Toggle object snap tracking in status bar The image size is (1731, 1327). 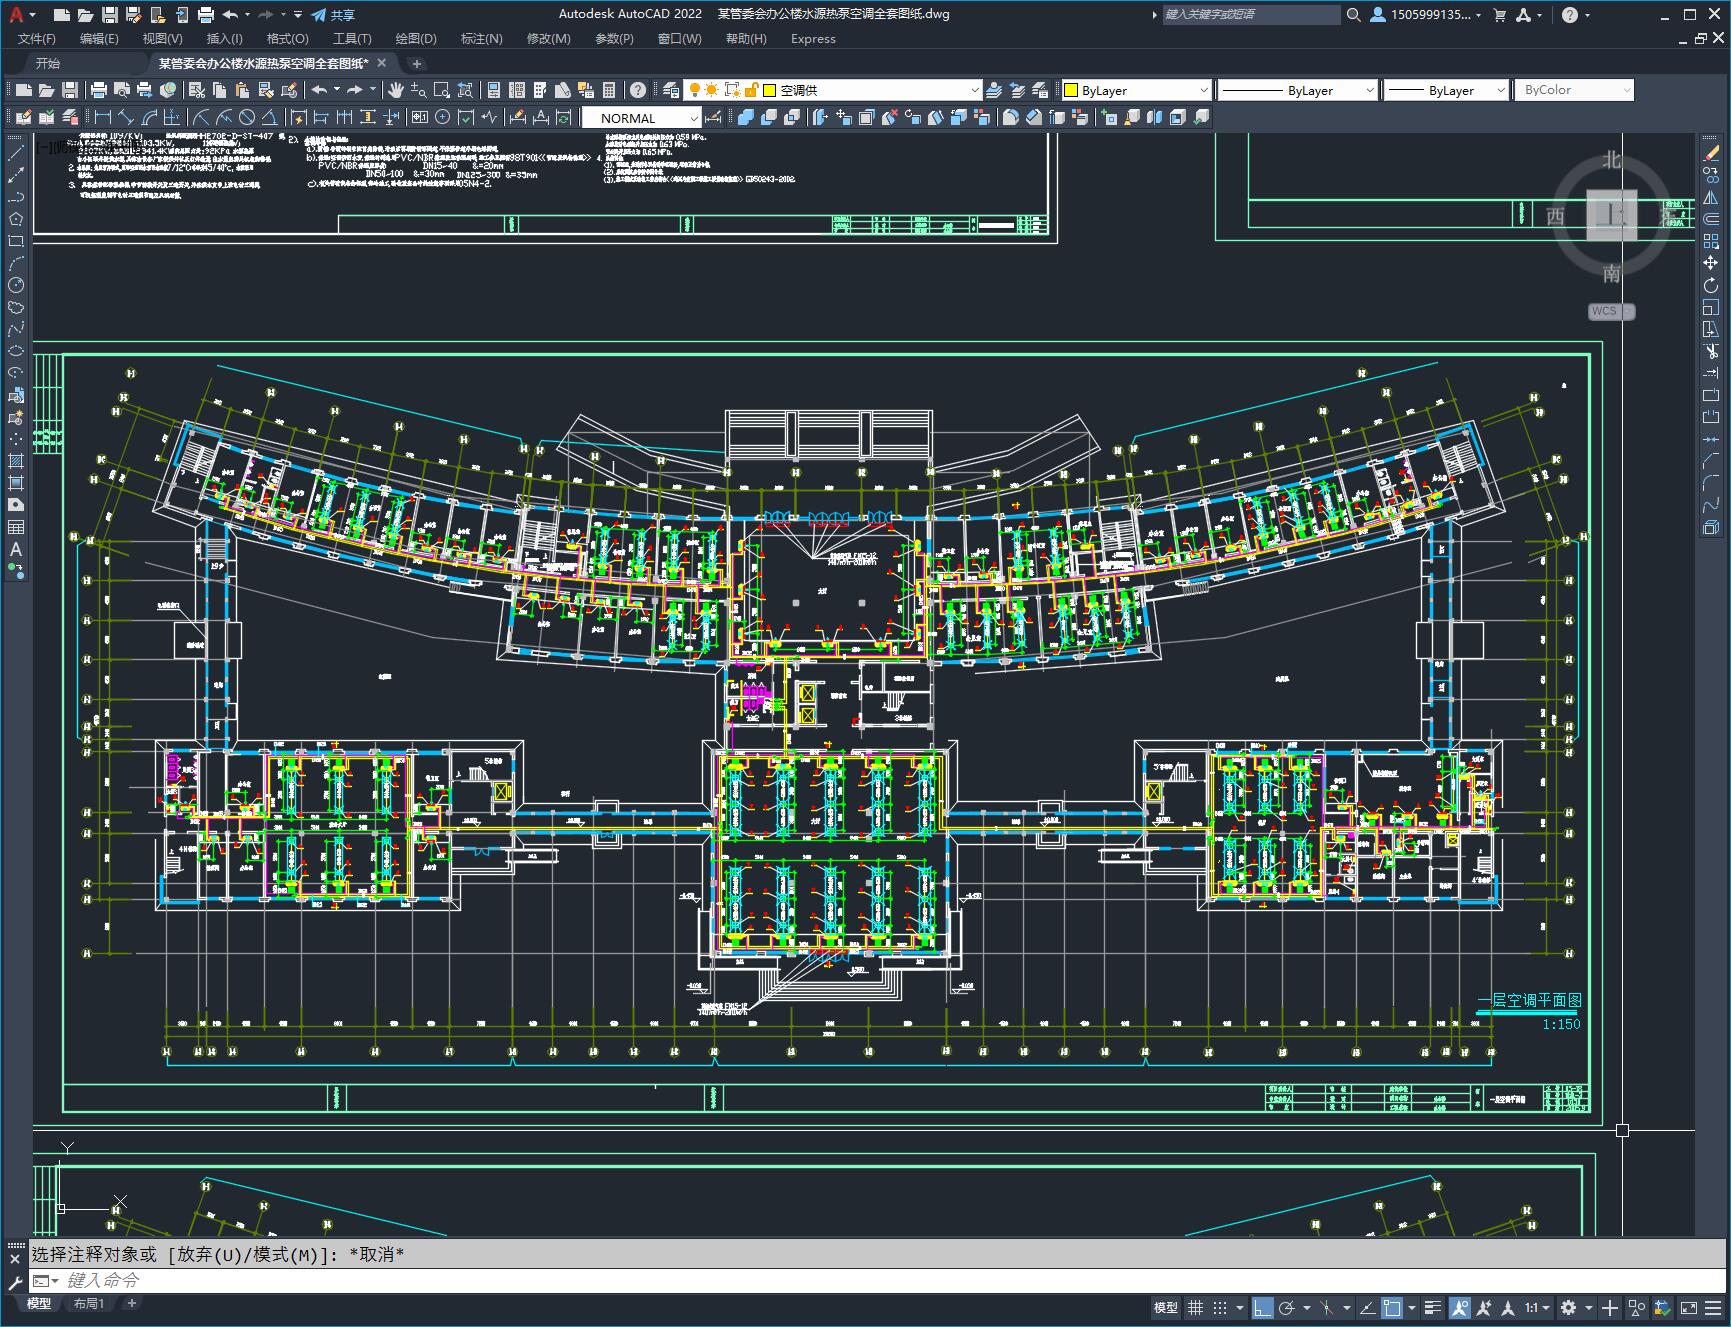pyautogui.click(x=1367, y=1308)
